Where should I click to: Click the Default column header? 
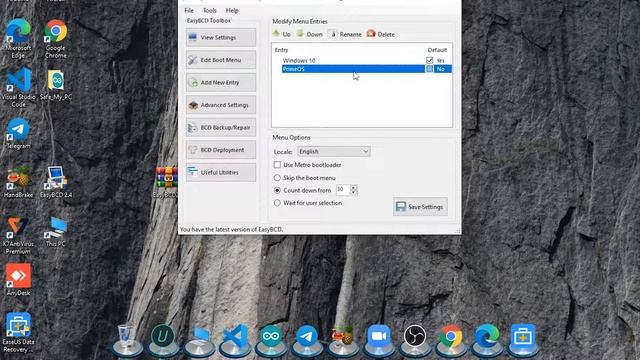(x=437, y=50)
